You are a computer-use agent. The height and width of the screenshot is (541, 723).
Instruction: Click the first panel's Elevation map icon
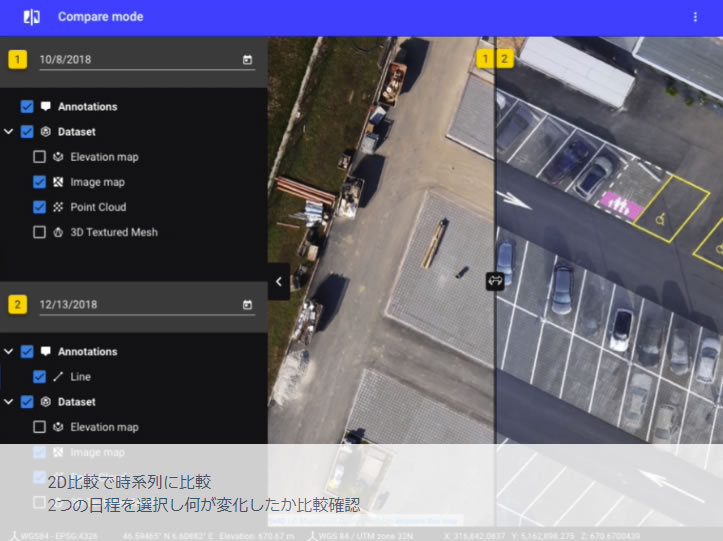pos(58,157)
